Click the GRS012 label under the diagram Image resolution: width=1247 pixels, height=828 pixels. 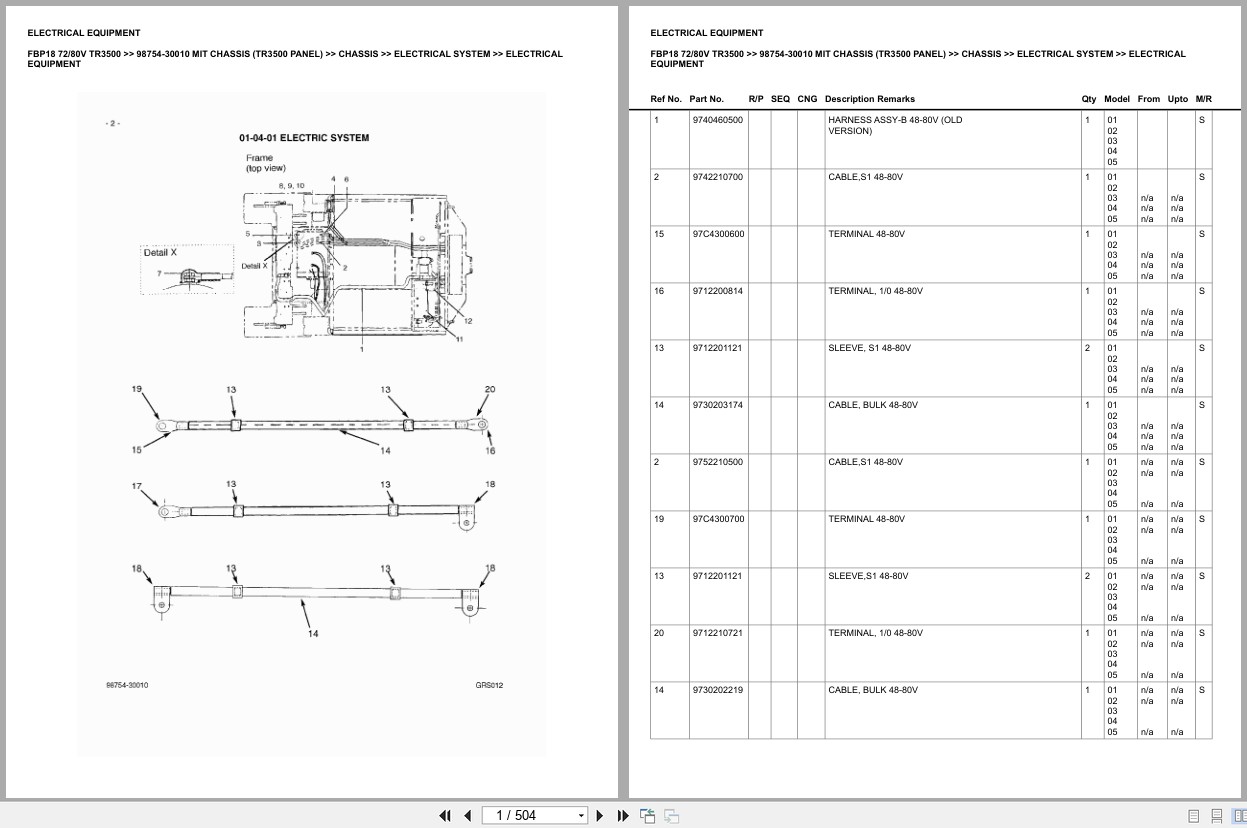[x=489, y=685]
